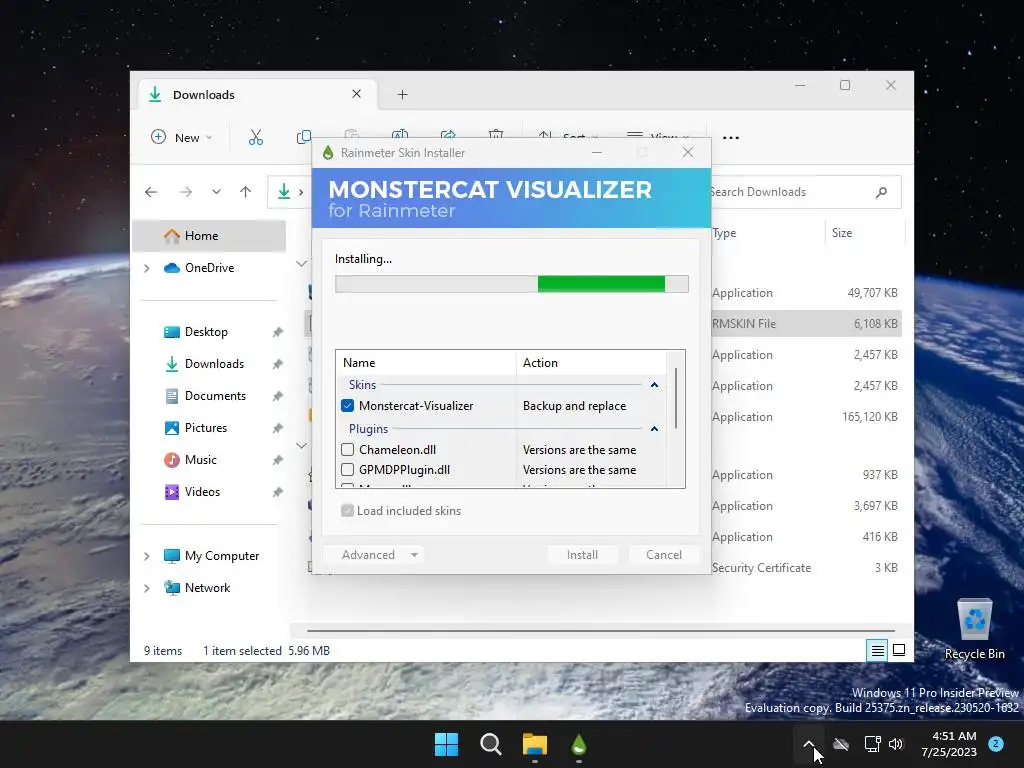Check the Chameleon.dll plugin checkbox
The width and height of the screenshot is (1024, 768).
point(347,450)
